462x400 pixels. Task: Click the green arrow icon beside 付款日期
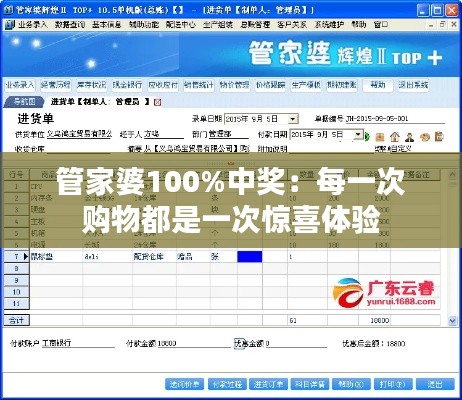pos(367,136)
